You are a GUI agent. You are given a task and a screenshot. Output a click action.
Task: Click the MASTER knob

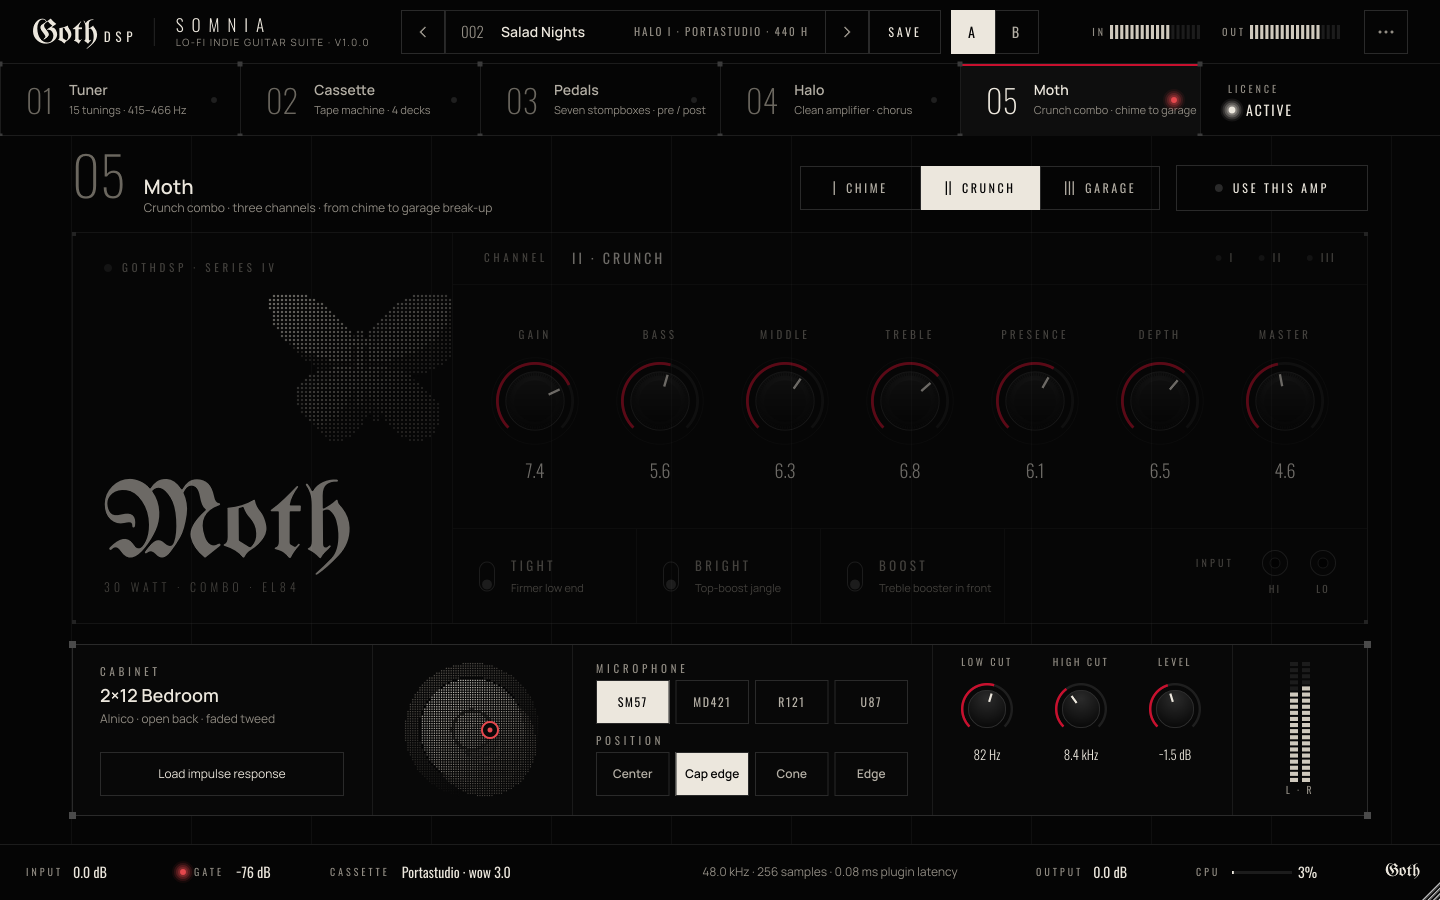(1285, 400)
